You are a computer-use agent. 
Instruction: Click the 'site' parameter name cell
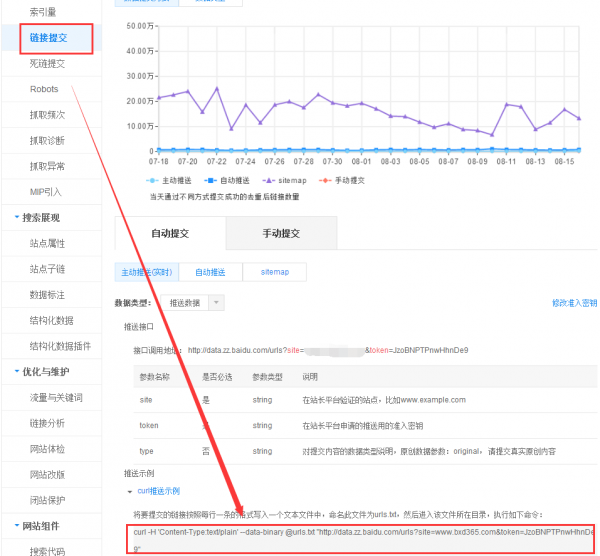tap(146, 400)
